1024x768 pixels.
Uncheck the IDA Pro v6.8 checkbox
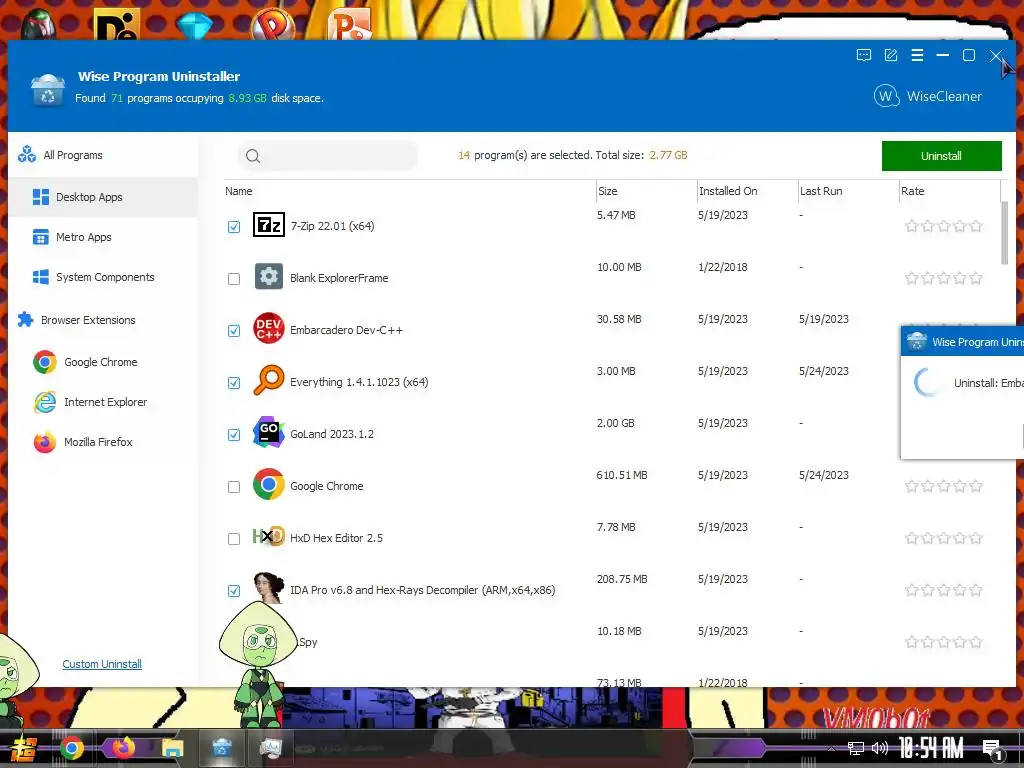point(234,591)
